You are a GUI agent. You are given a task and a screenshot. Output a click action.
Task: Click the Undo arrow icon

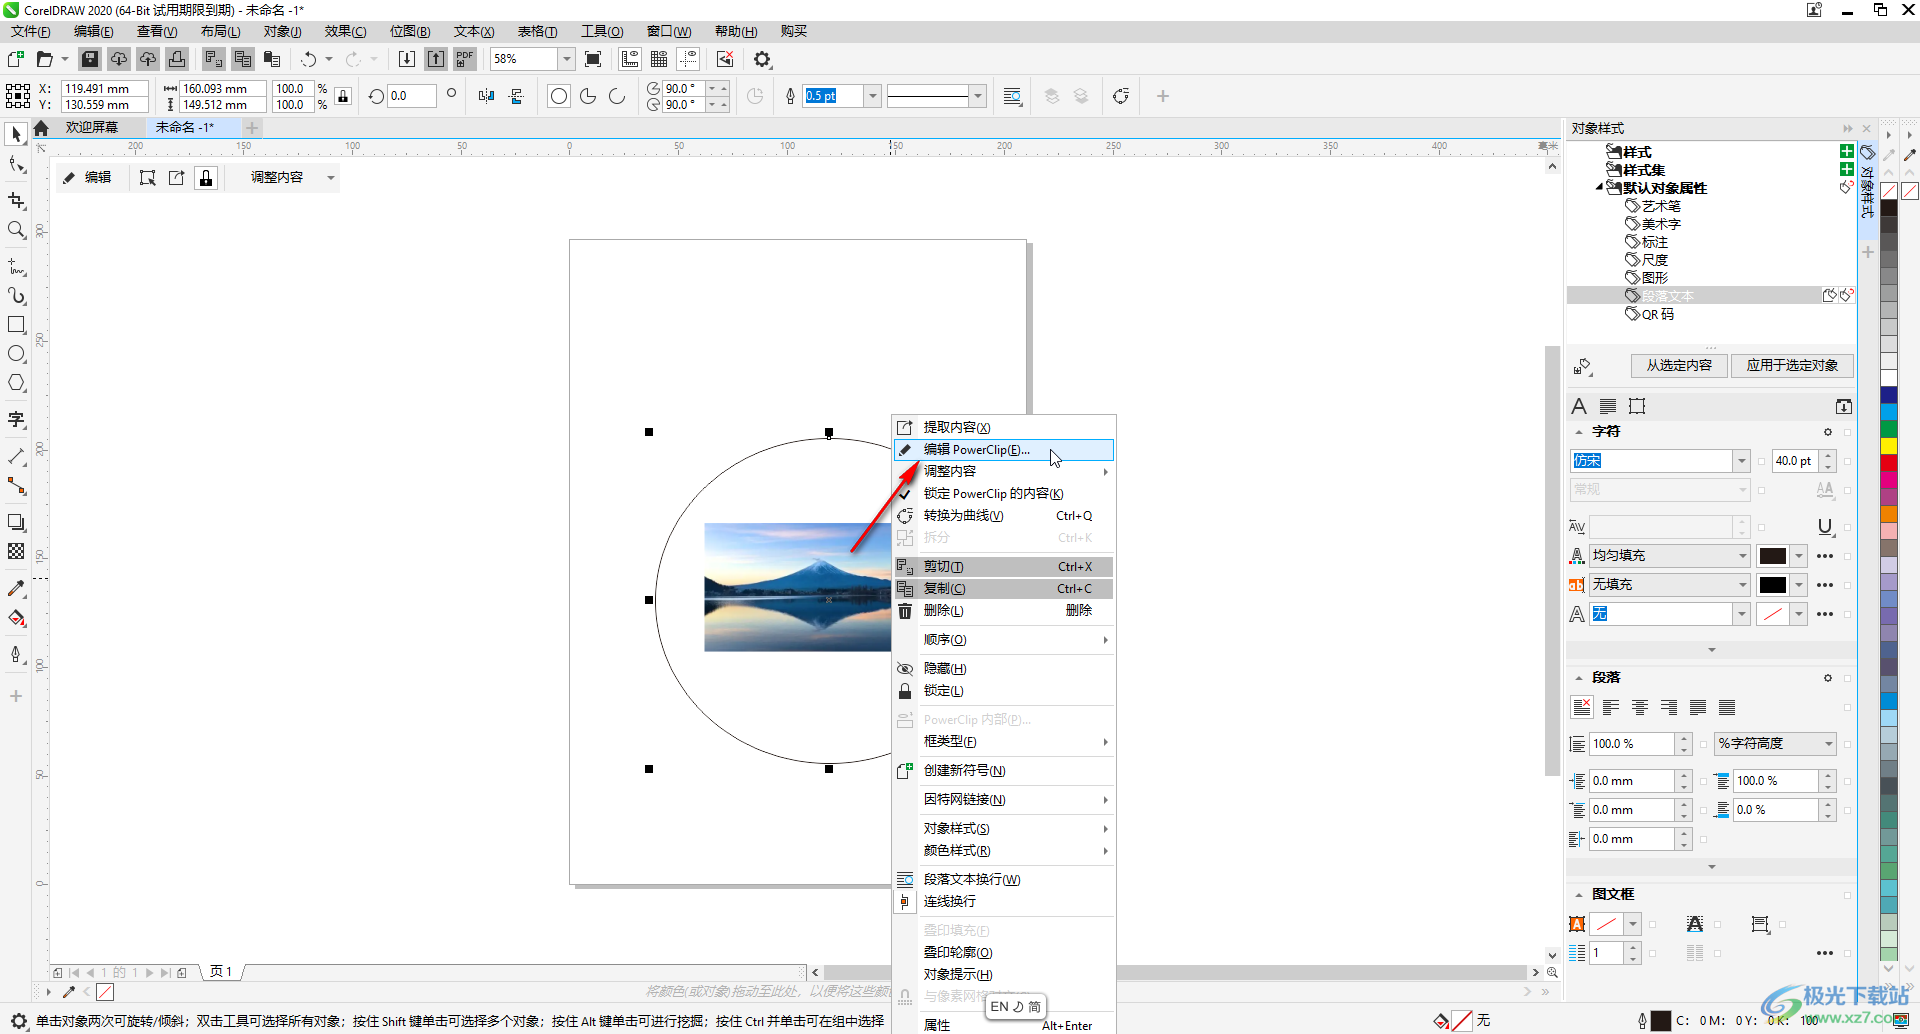[x=309, y=59]
